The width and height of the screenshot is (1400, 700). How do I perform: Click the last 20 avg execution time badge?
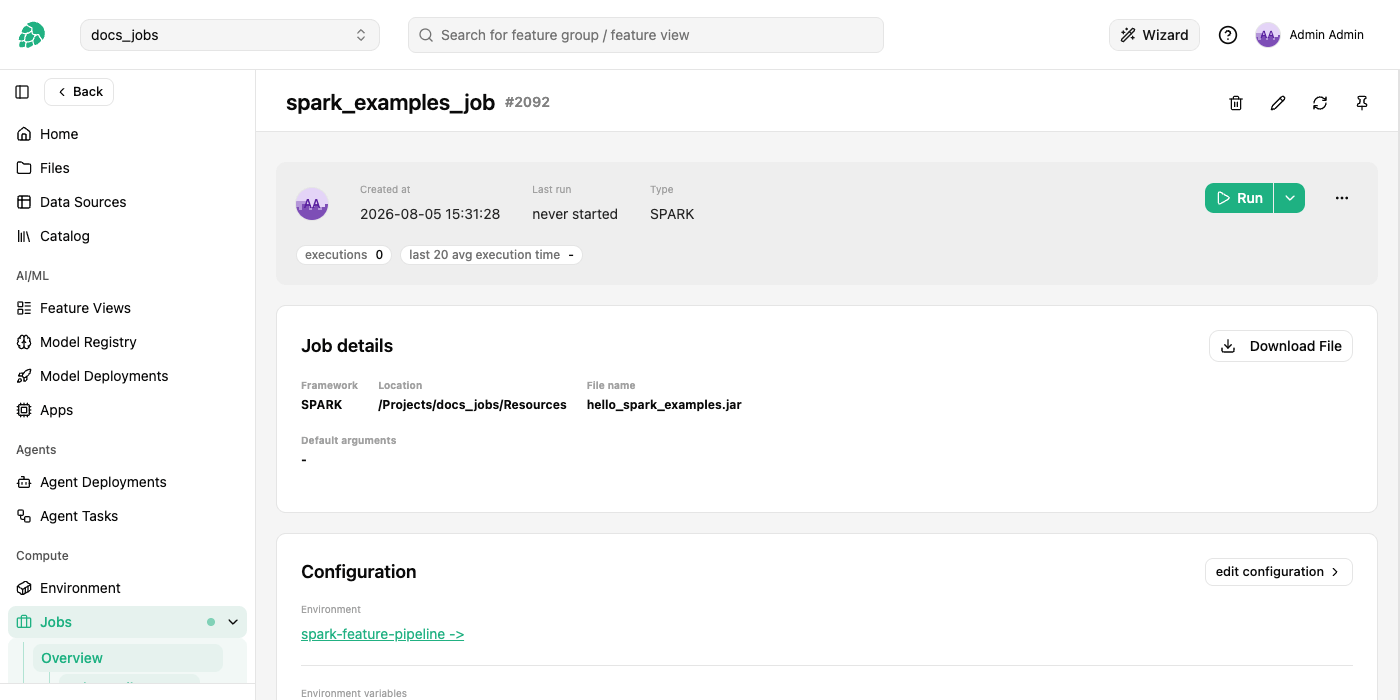(x=491, y=255)
